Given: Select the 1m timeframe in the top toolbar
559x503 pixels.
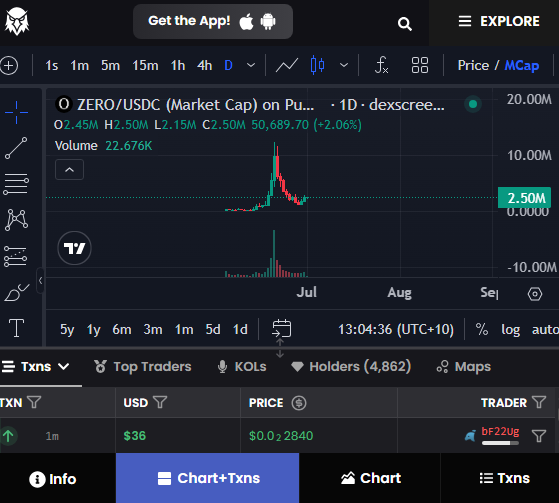Looking at the screenshot, I should [79, 66].
